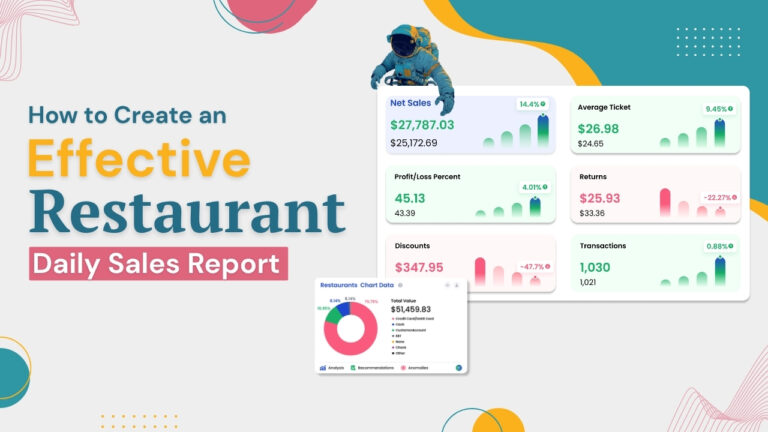The width and height of the screenshot is (768, 432).
Task: Click the tallest bar in Average Ticket chart
Action: (720, 133)
